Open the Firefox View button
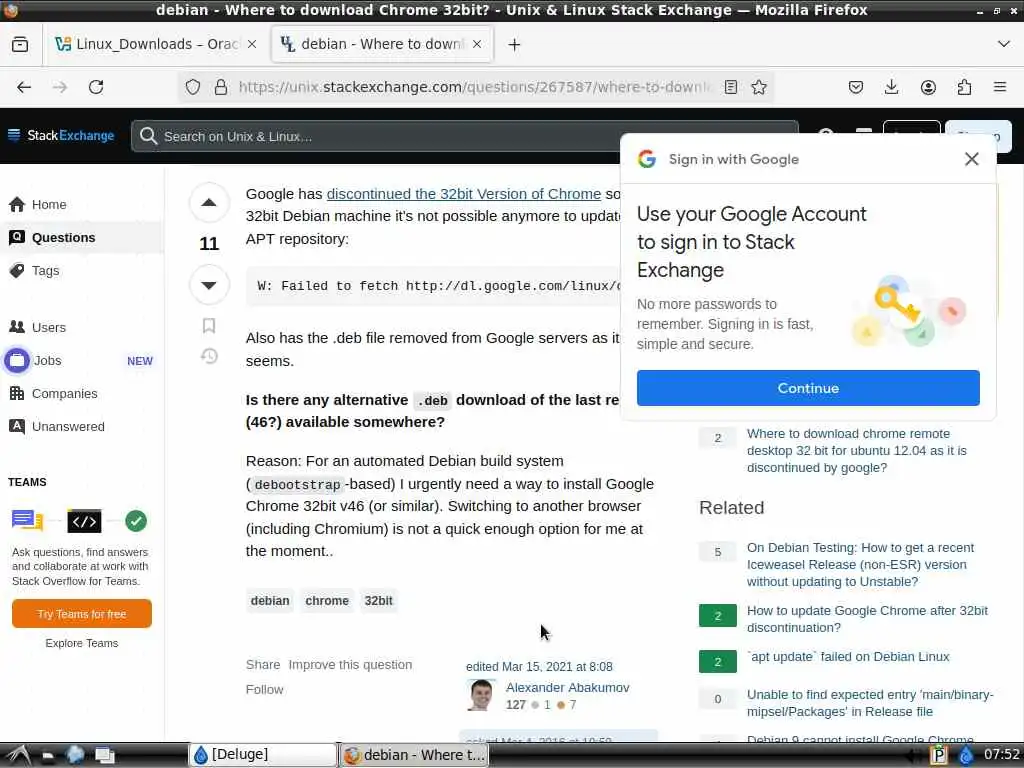 [20, 44]
